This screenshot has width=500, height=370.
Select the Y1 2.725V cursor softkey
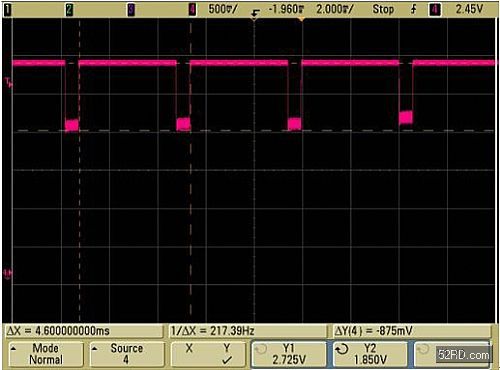pos(289,354)
